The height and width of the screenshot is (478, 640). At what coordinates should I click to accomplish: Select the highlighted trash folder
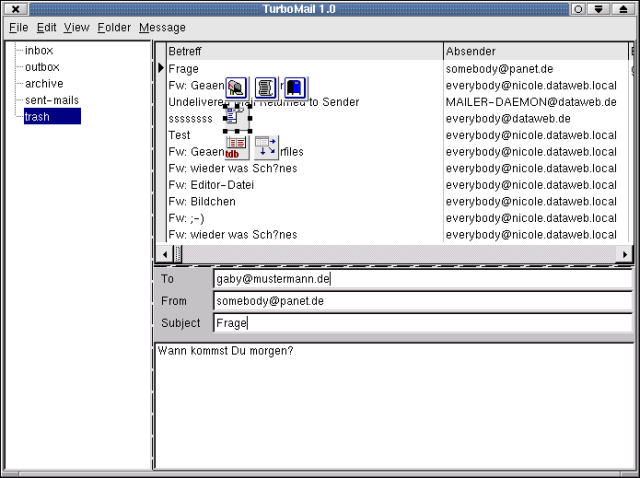[52, 117]
